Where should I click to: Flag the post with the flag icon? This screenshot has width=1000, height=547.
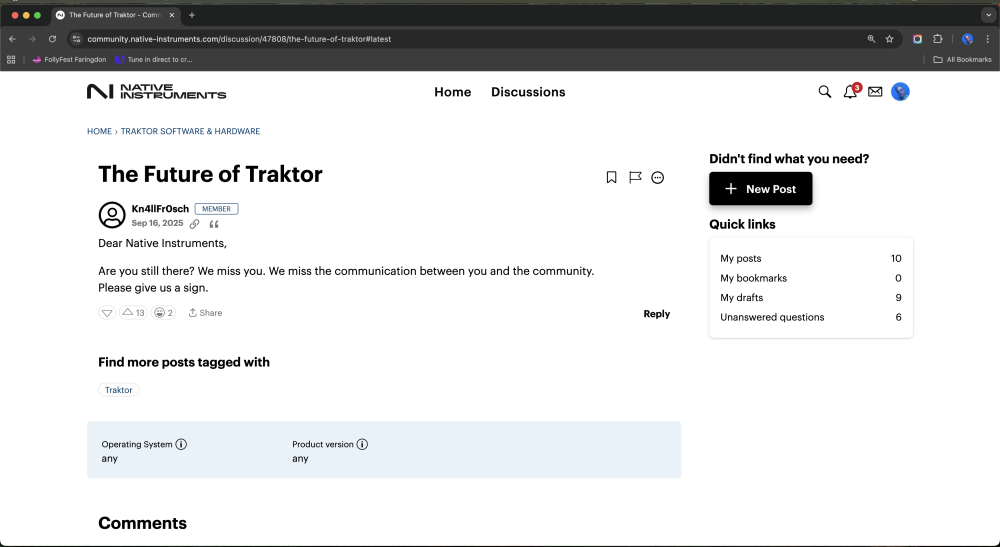[x=635, y=177]
